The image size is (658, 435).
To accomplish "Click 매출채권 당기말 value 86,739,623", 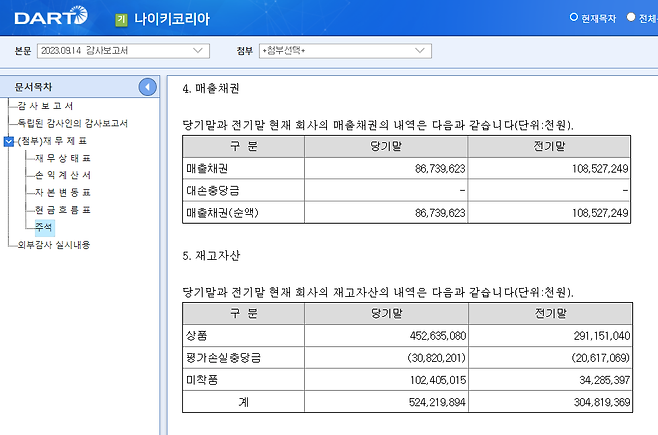I will (x=440, y=169).
